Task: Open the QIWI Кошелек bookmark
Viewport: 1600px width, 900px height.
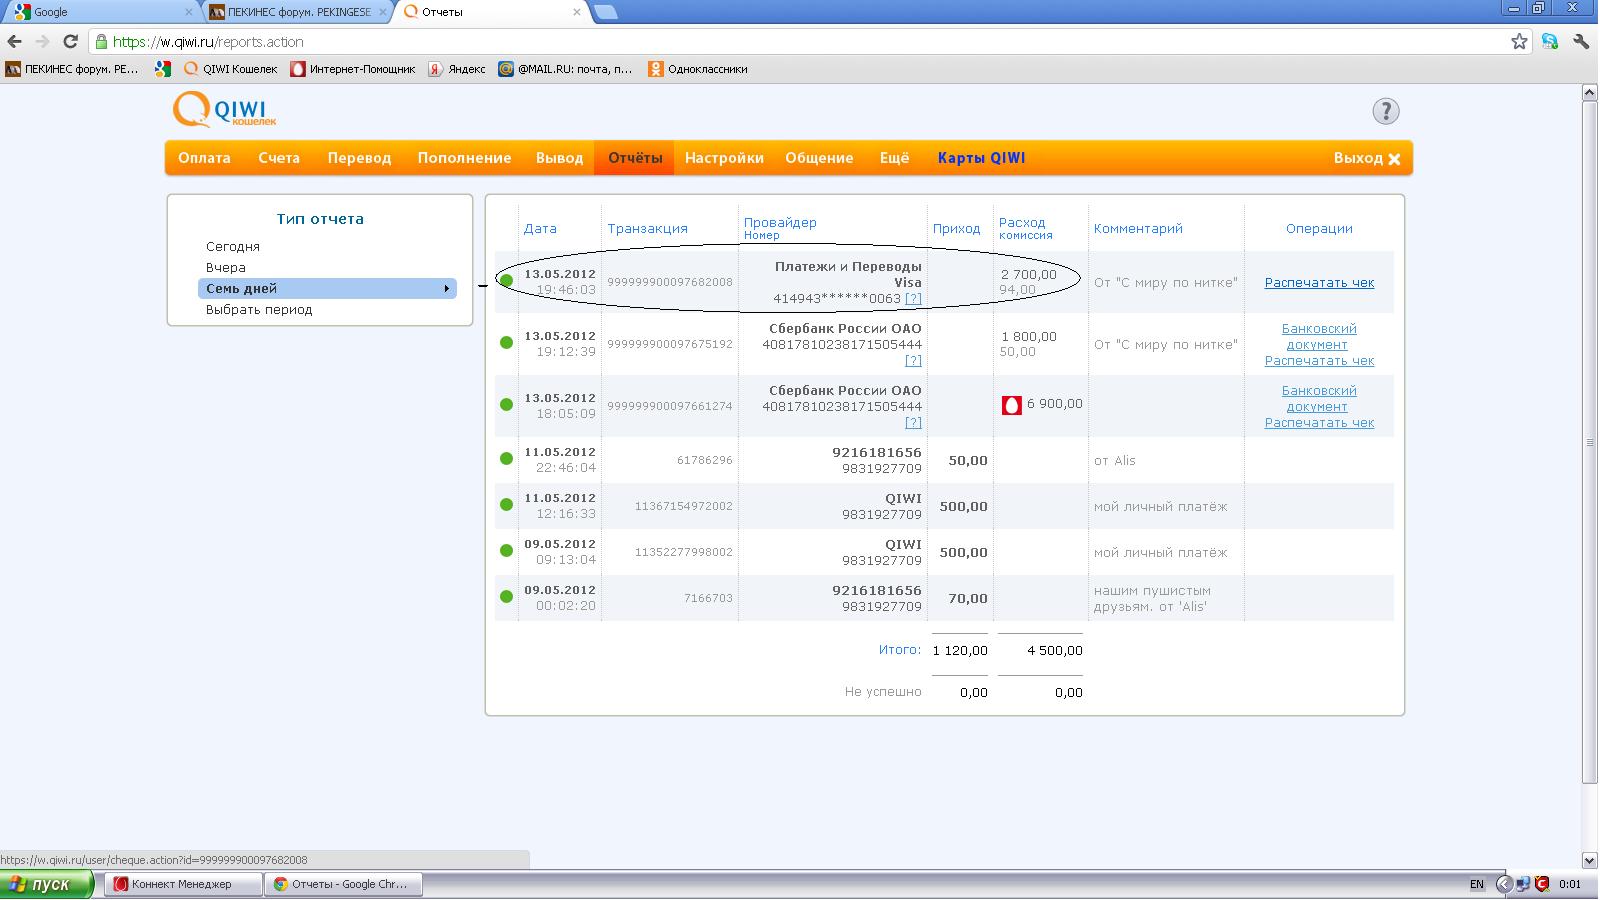Action: click(231, 69)
